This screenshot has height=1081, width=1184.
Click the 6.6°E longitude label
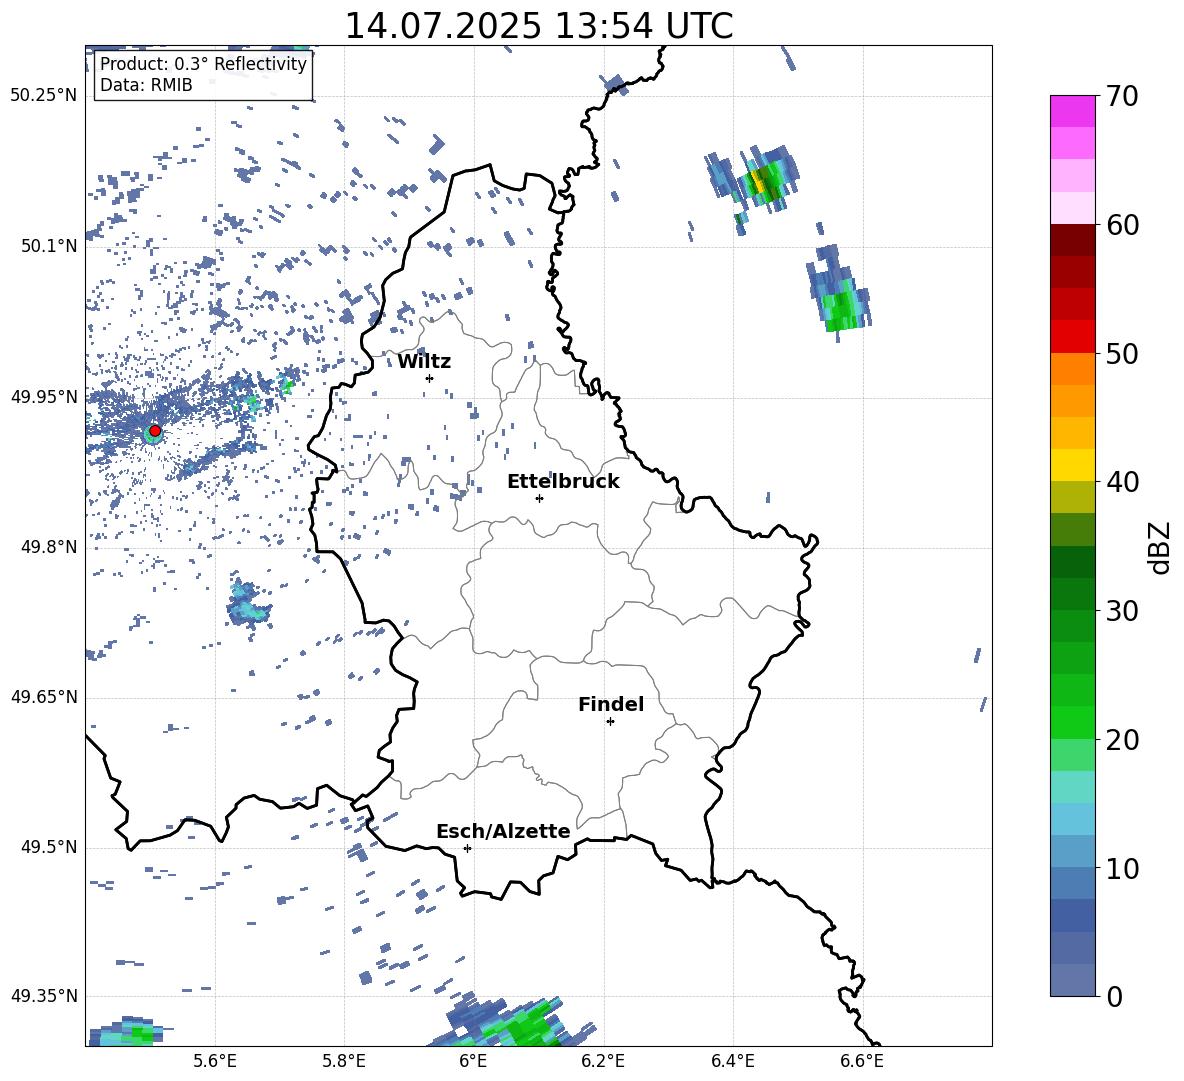[862, 1061]
